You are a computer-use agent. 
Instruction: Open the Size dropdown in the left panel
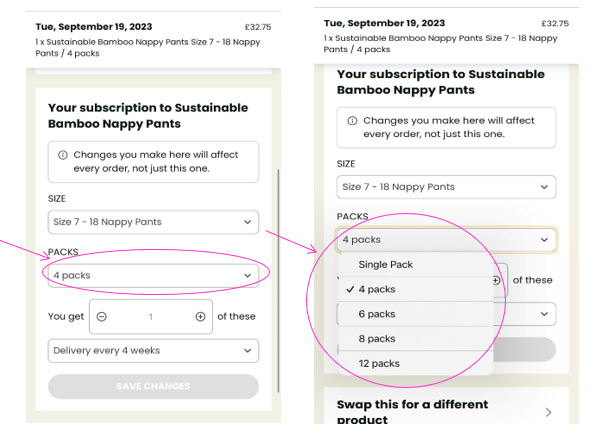(x=153, y=222)
